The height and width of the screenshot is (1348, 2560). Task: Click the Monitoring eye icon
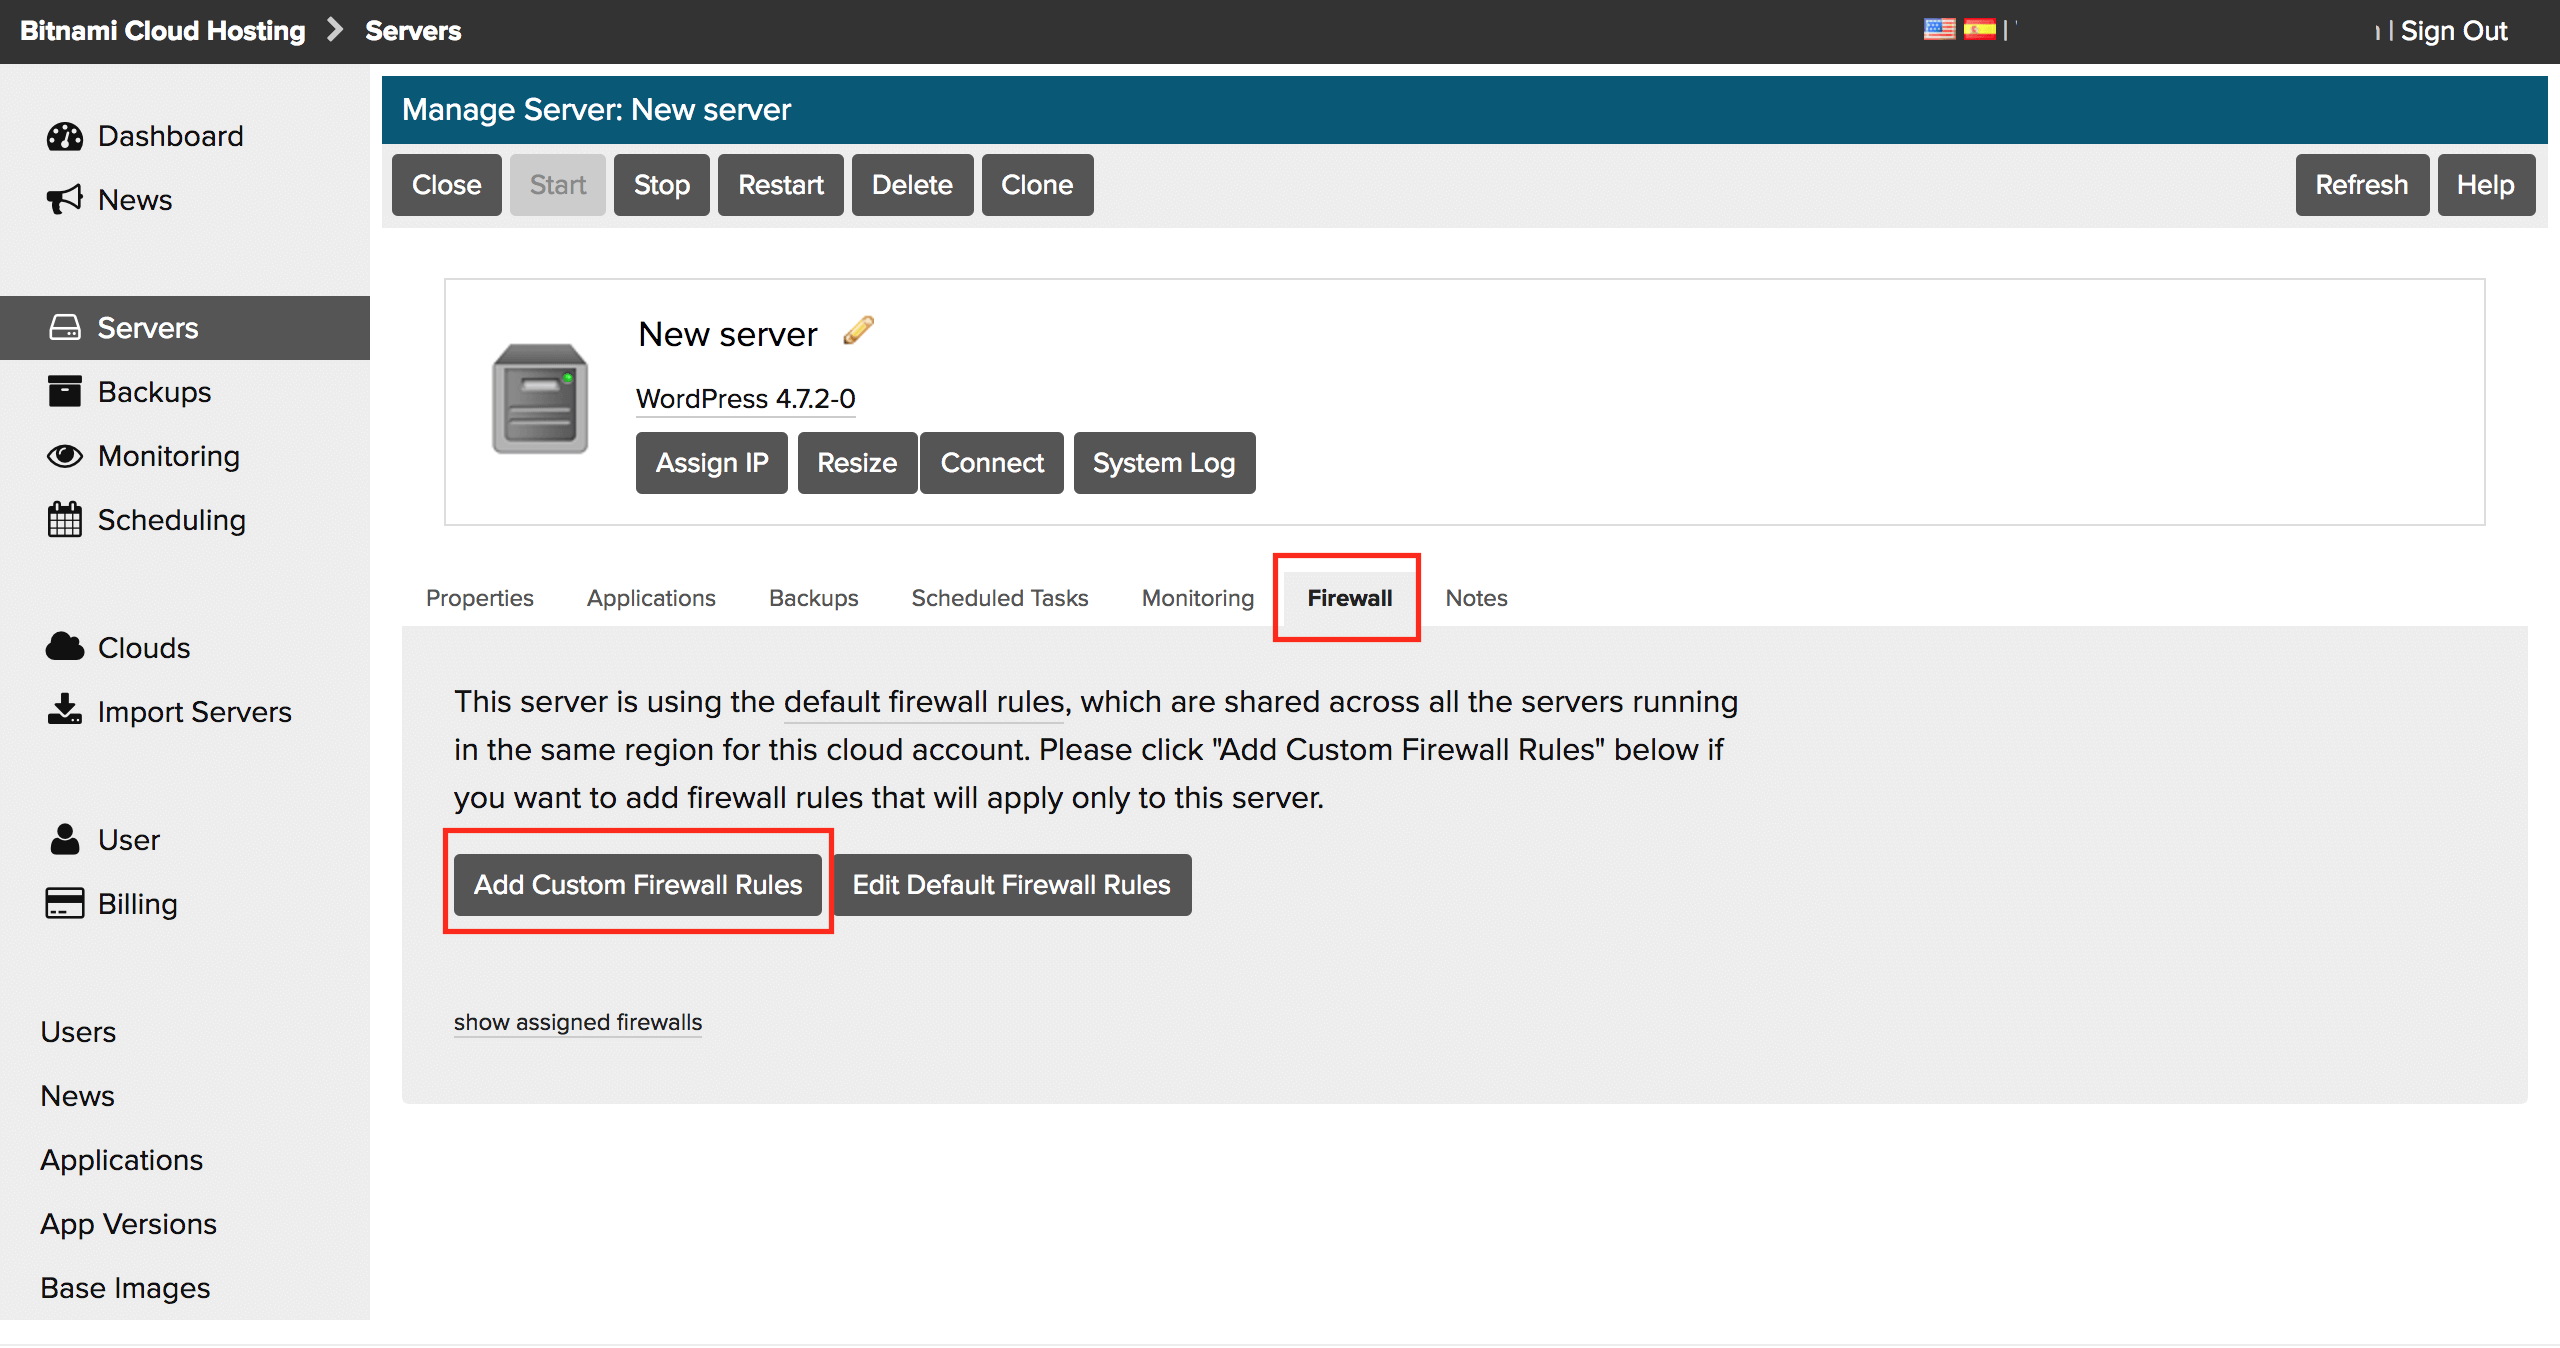(x=65, y=456)
